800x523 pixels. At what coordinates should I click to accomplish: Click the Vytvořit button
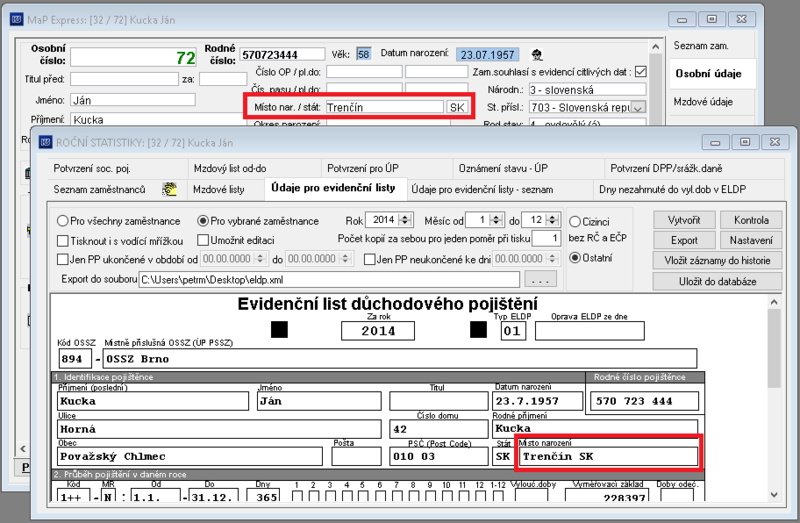tap(684, 220)
